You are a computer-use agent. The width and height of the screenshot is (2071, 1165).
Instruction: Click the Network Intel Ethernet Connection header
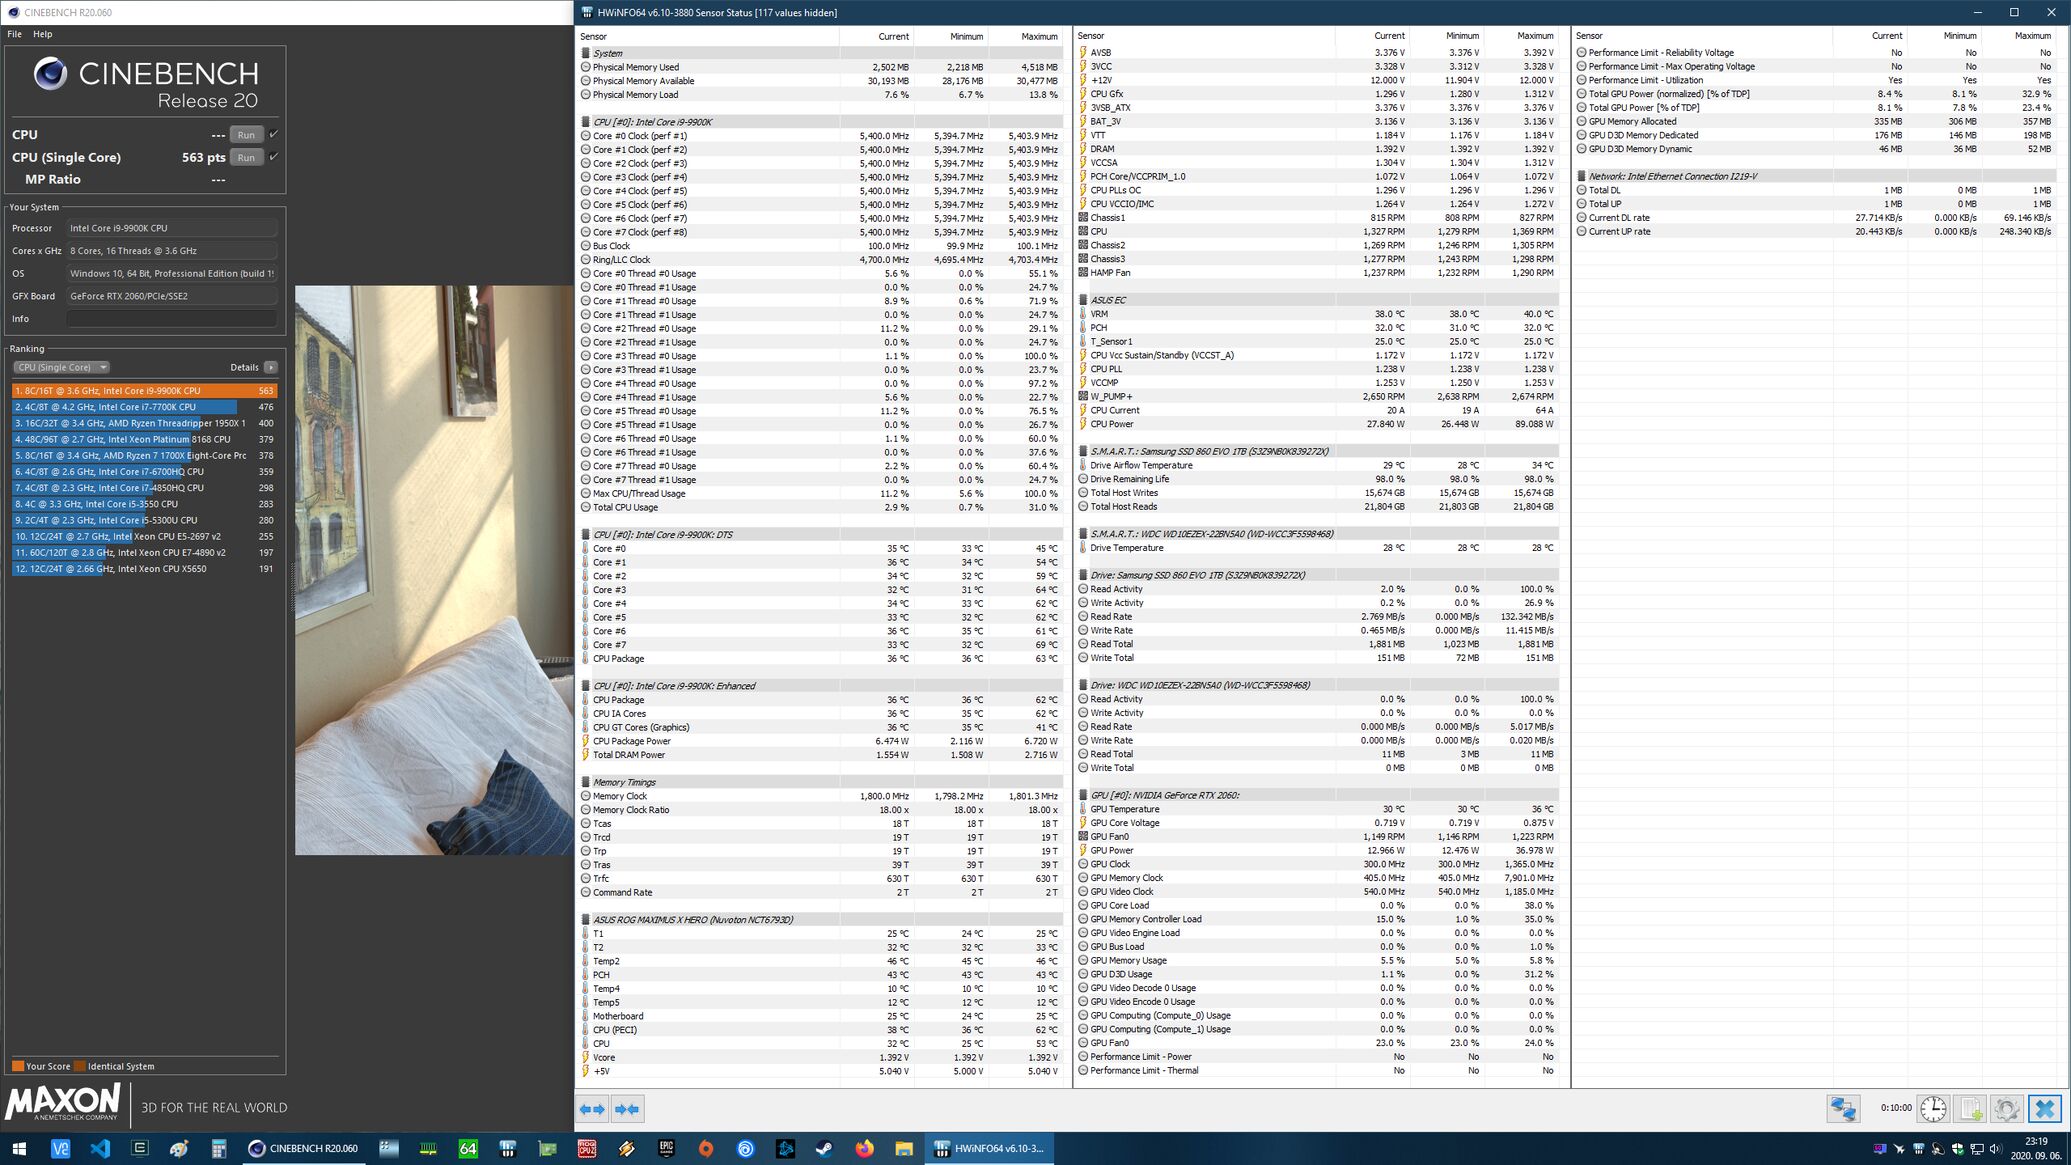pos(1815,177)
